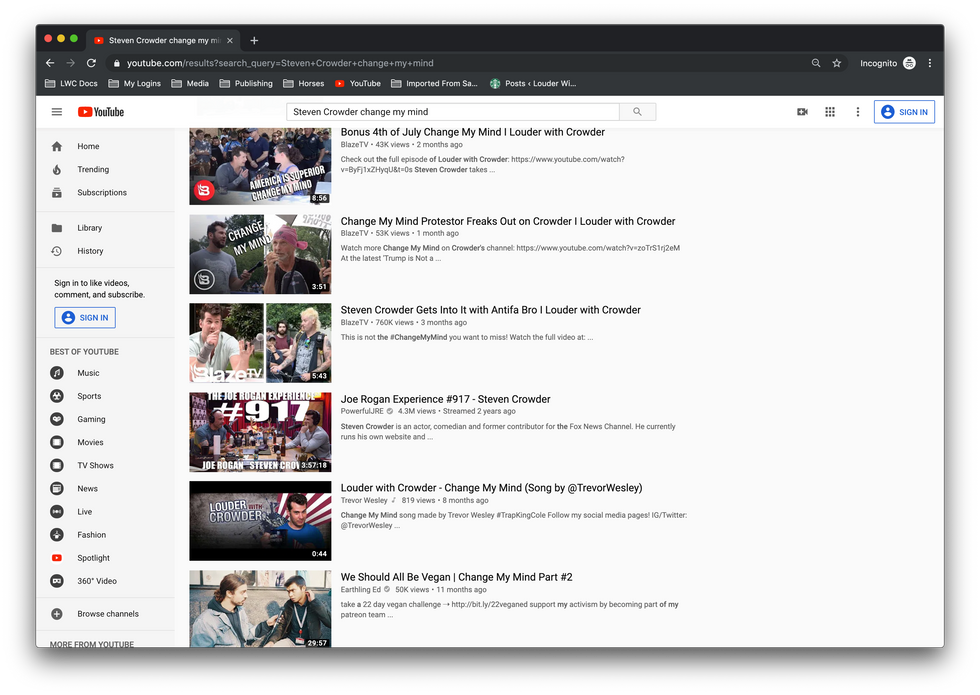
Task: Open title Bonus 4th of July Change My Mind
Action: tap(472, 132)
